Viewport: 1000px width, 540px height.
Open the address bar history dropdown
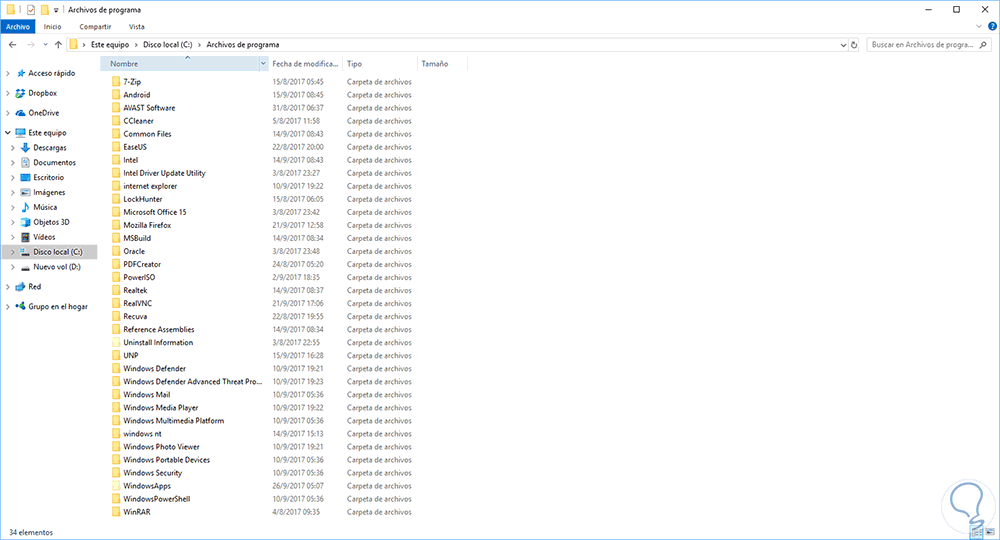843,45
